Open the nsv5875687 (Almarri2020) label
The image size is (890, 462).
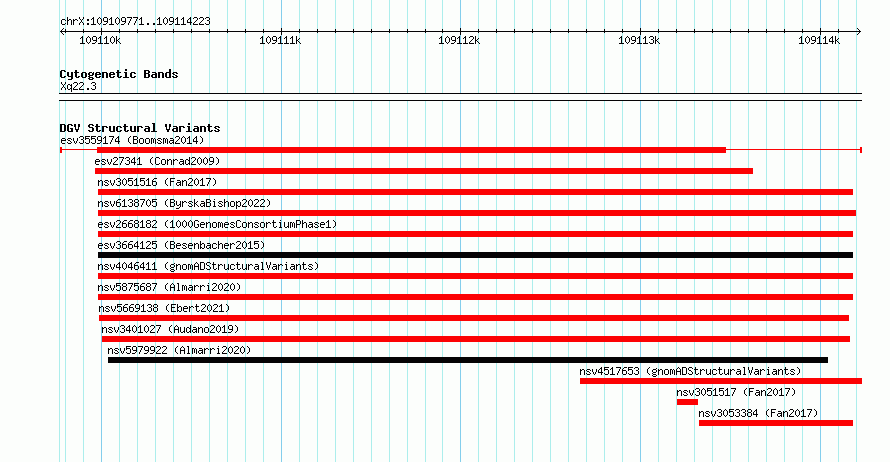169,287
